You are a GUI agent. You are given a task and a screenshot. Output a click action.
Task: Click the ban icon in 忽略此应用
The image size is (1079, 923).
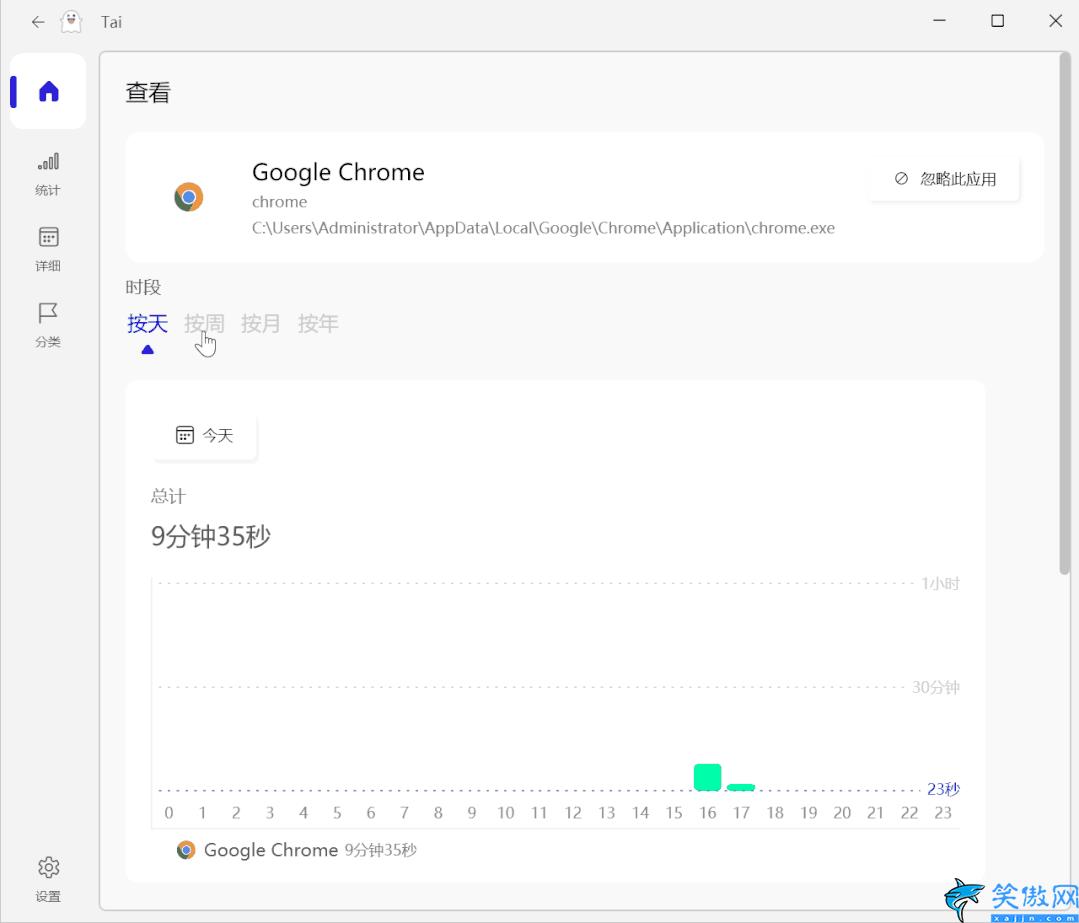click(901, 179)
